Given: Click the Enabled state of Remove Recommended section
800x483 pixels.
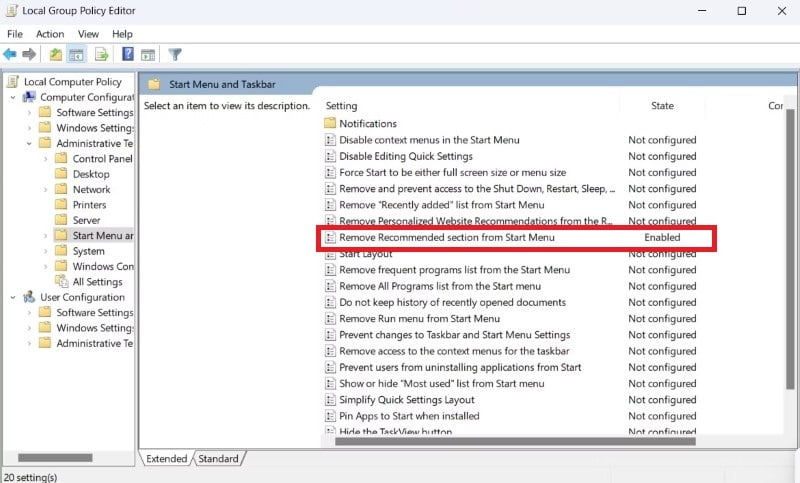Looking at the screenshot, I should coord(662,237).
